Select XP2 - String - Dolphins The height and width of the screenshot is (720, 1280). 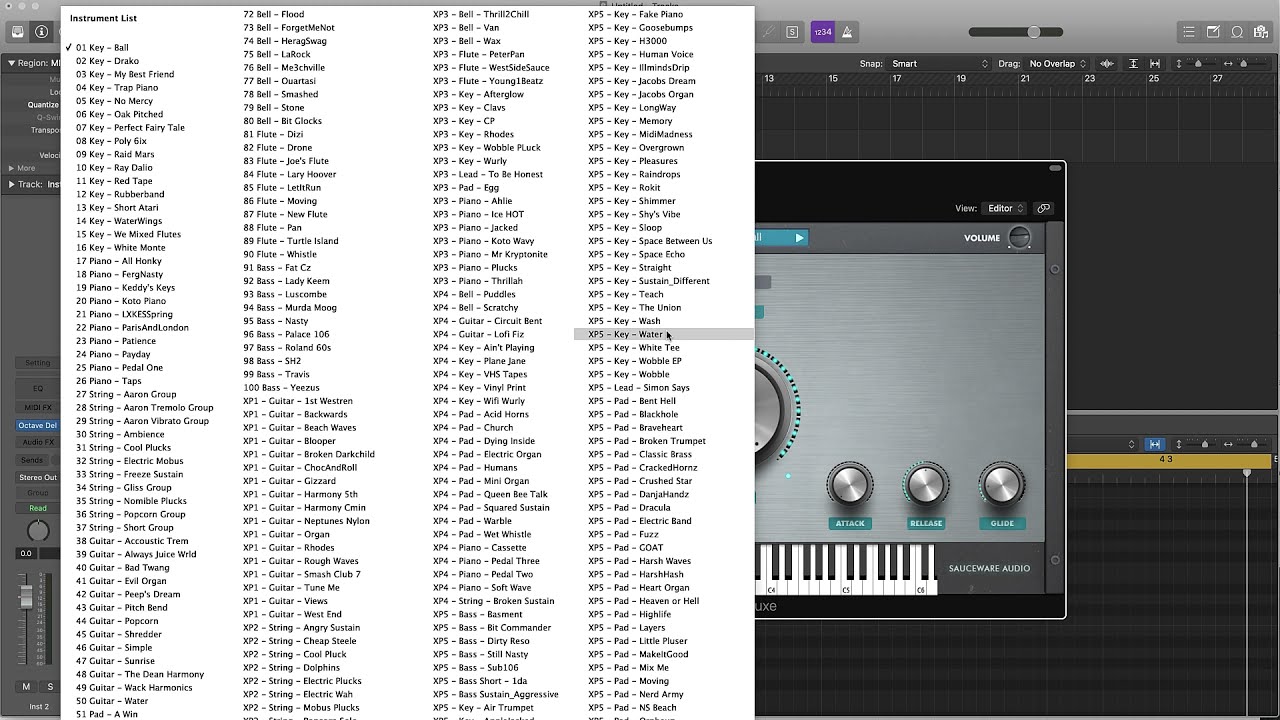coord(291,667)
